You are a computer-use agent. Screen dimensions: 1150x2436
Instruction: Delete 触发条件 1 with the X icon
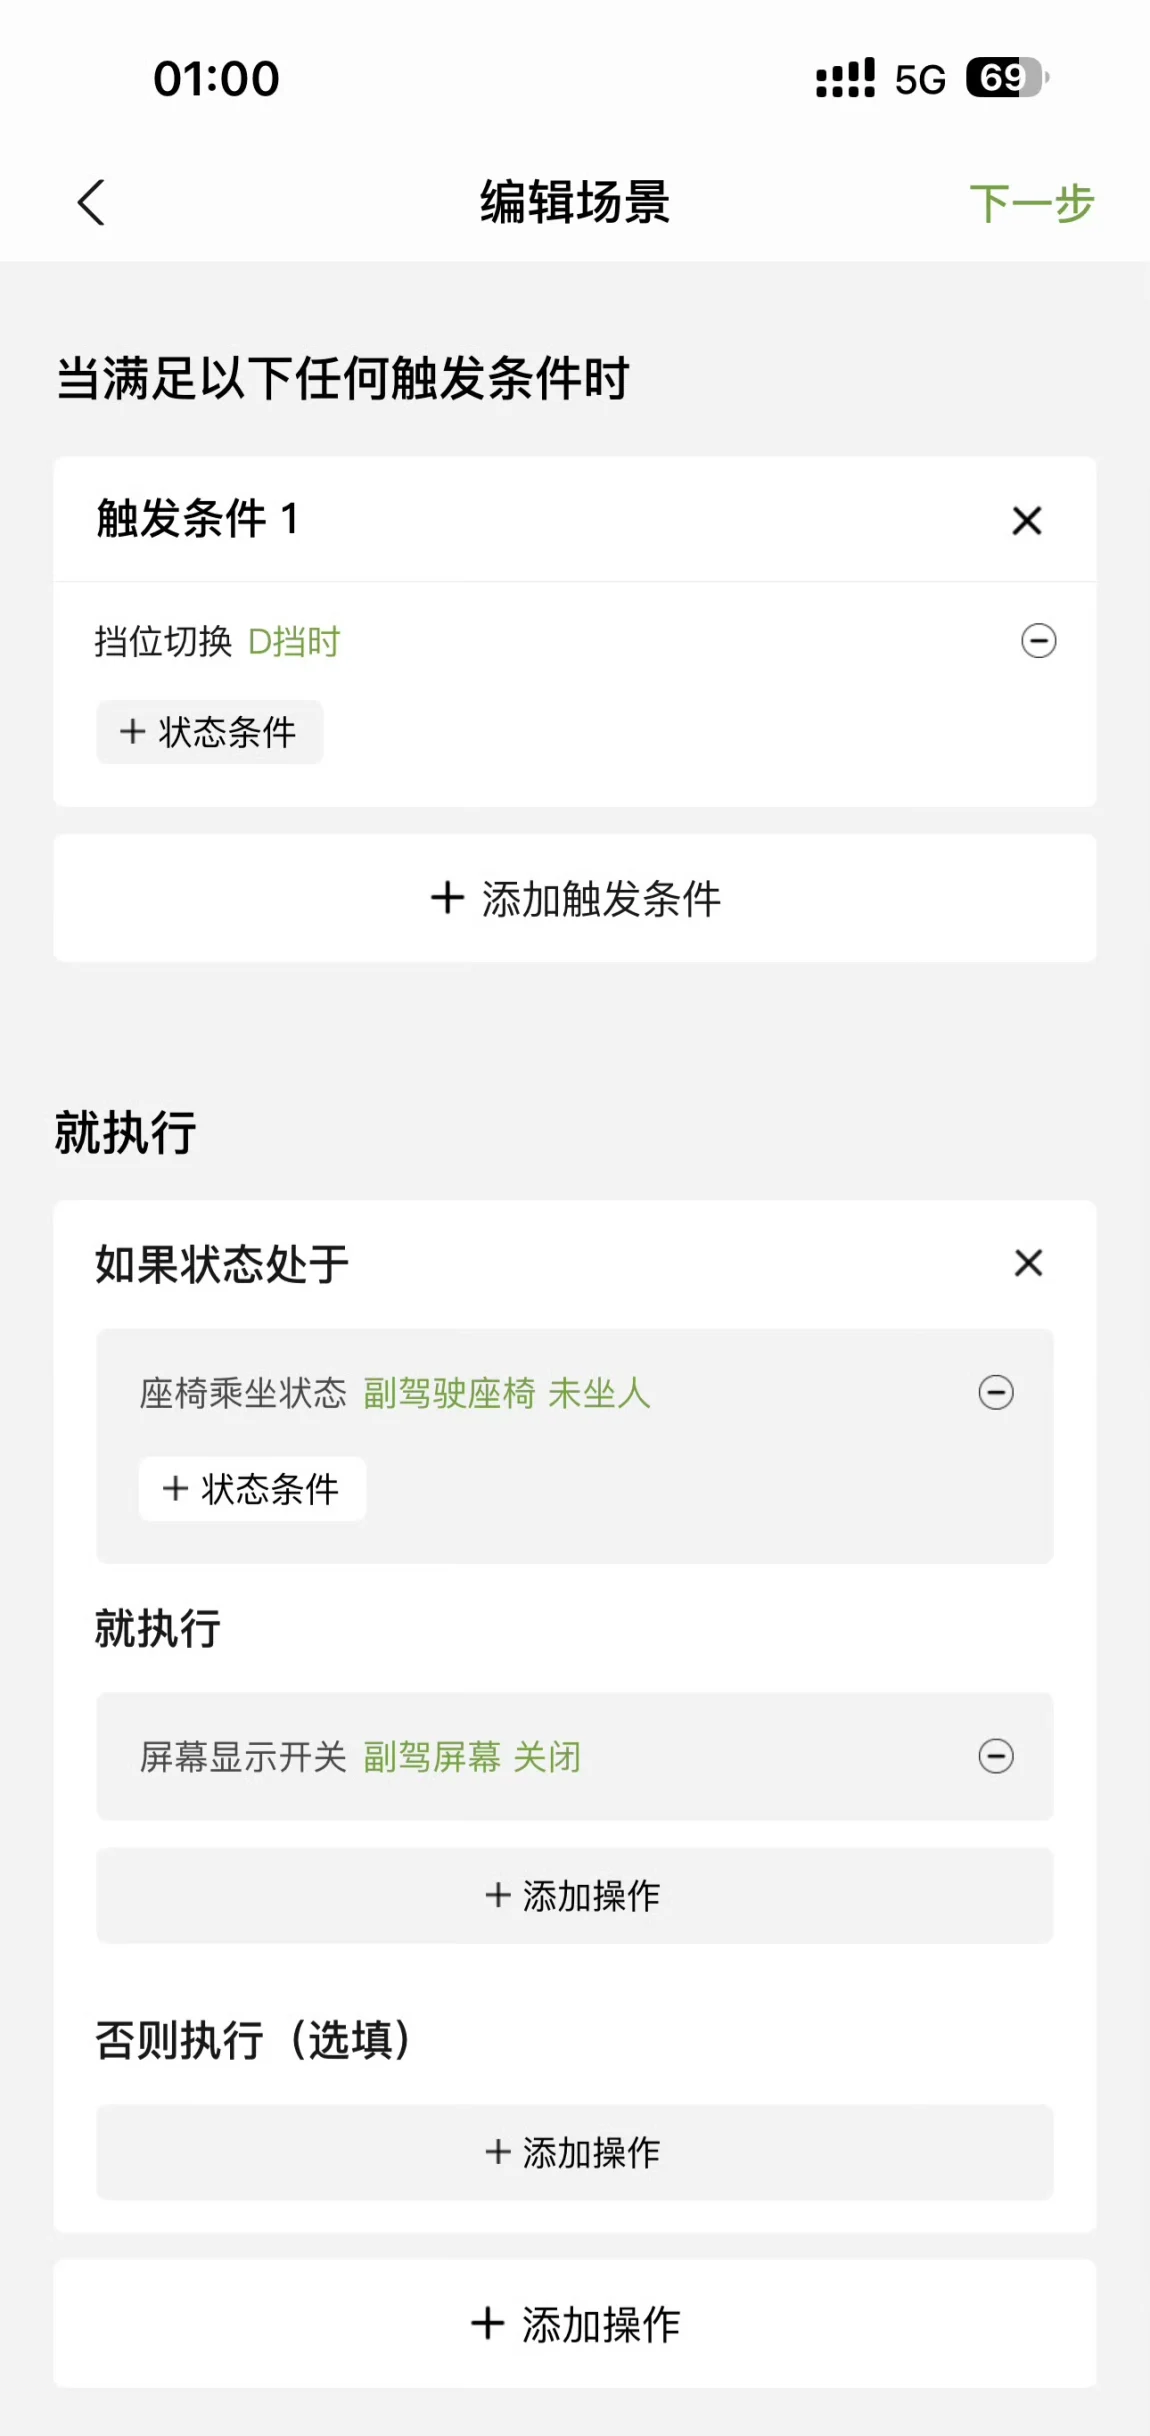tap(1027, 520)
